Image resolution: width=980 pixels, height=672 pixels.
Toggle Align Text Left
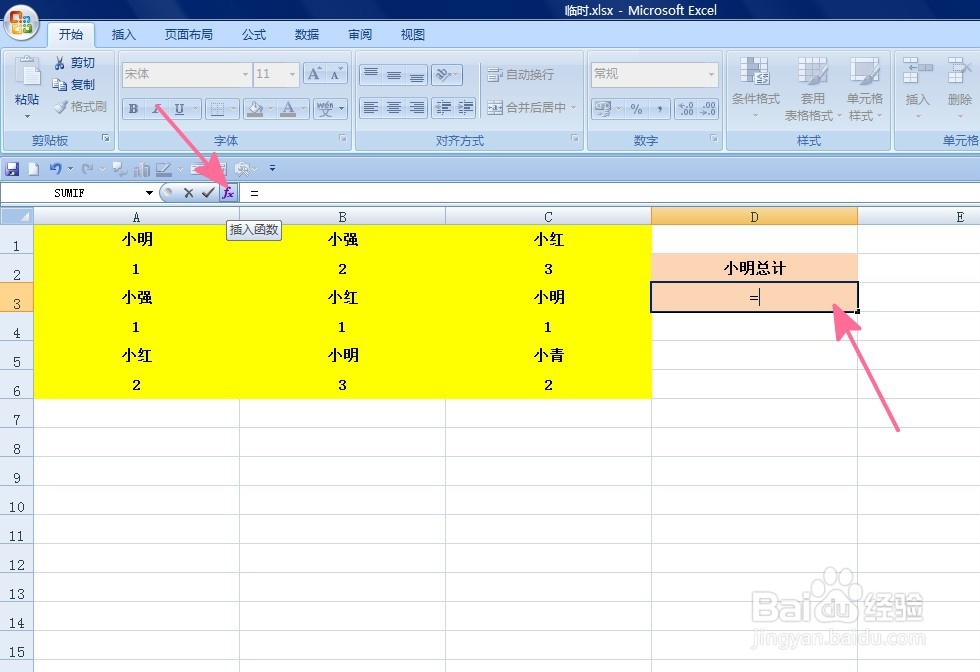click(371, 108)
